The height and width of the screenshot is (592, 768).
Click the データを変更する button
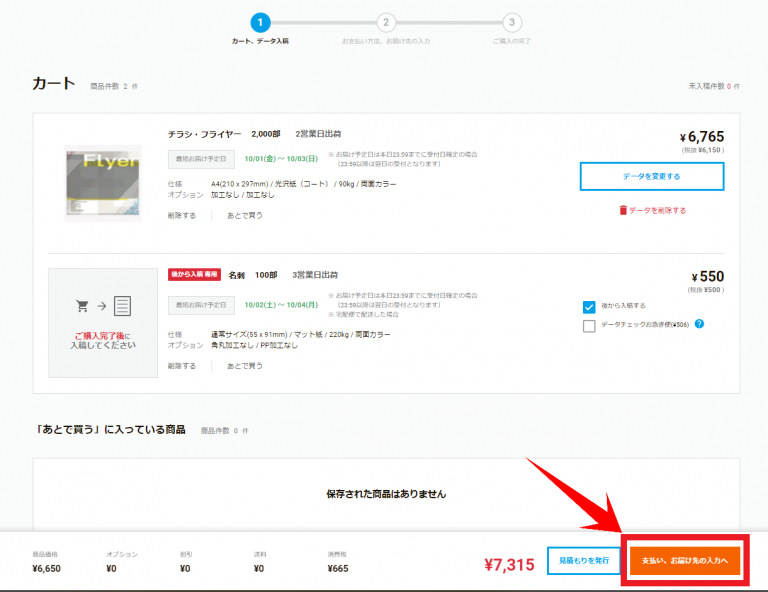tap(652, 177)
